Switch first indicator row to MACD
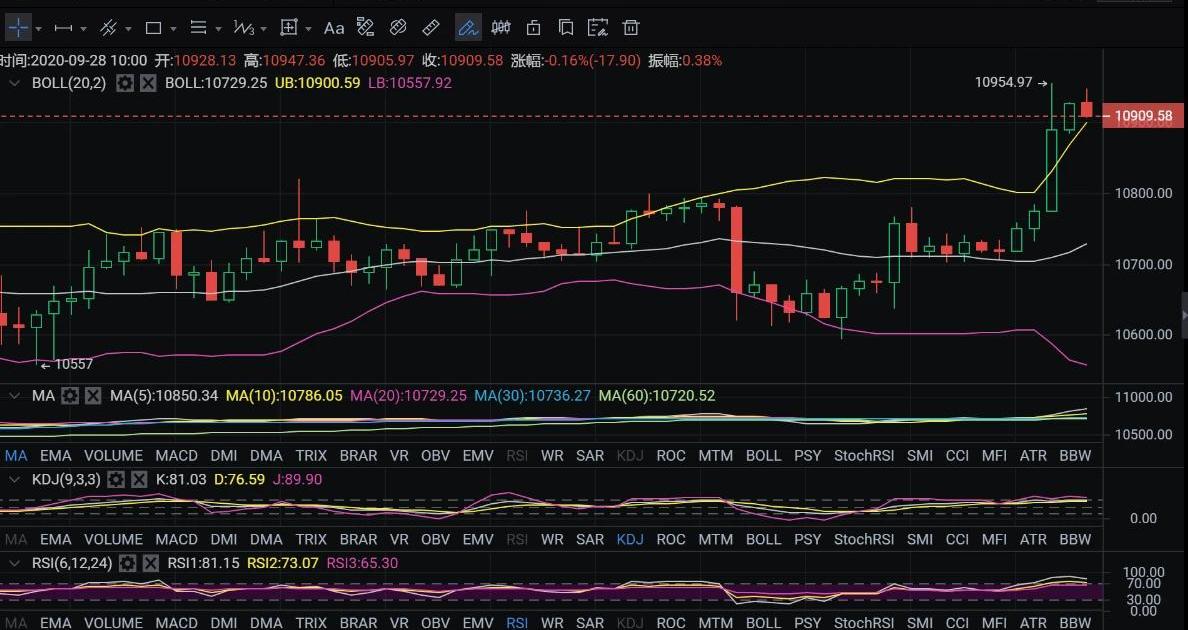Screen dimensions: 1188x630 coord(176,455)
